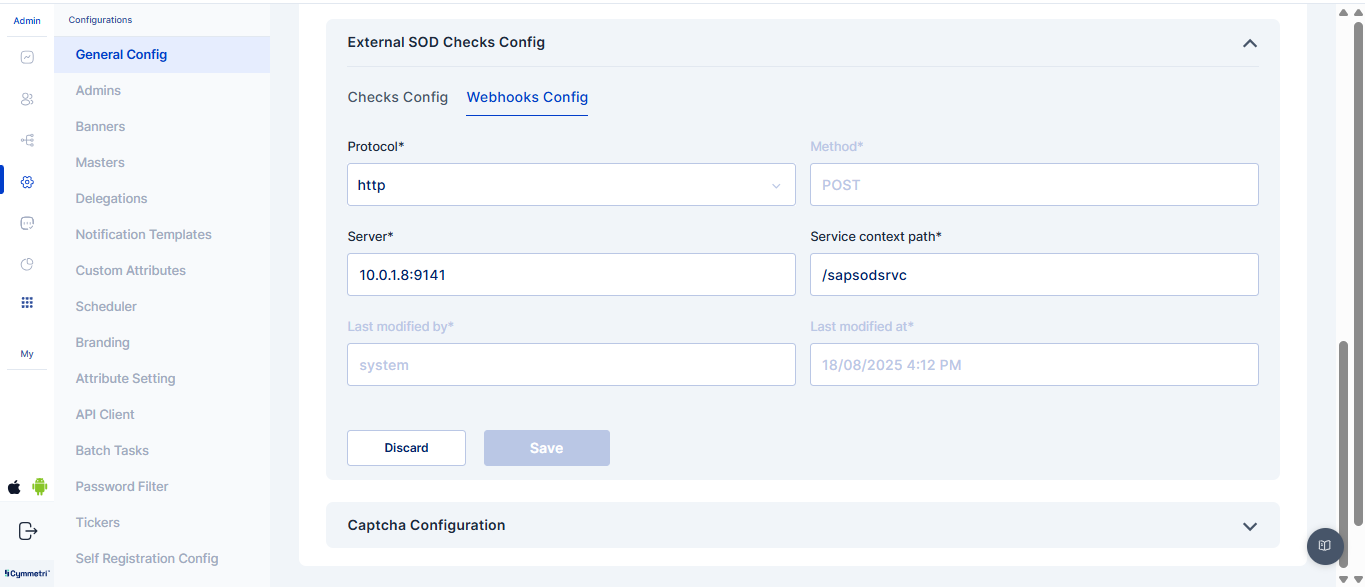Click the logout icon

pyautogui.click(x=28, y=531)
